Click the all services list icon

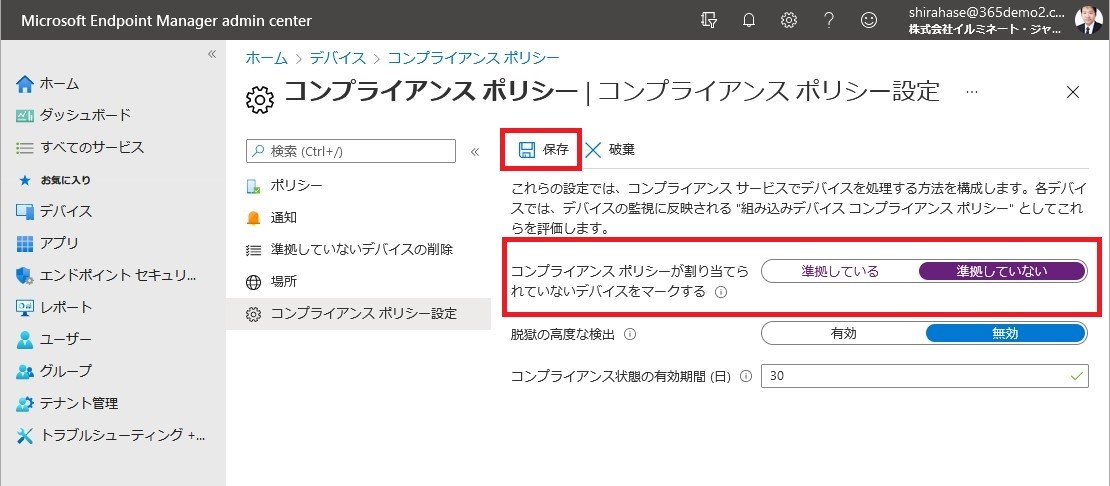(25, 149)
